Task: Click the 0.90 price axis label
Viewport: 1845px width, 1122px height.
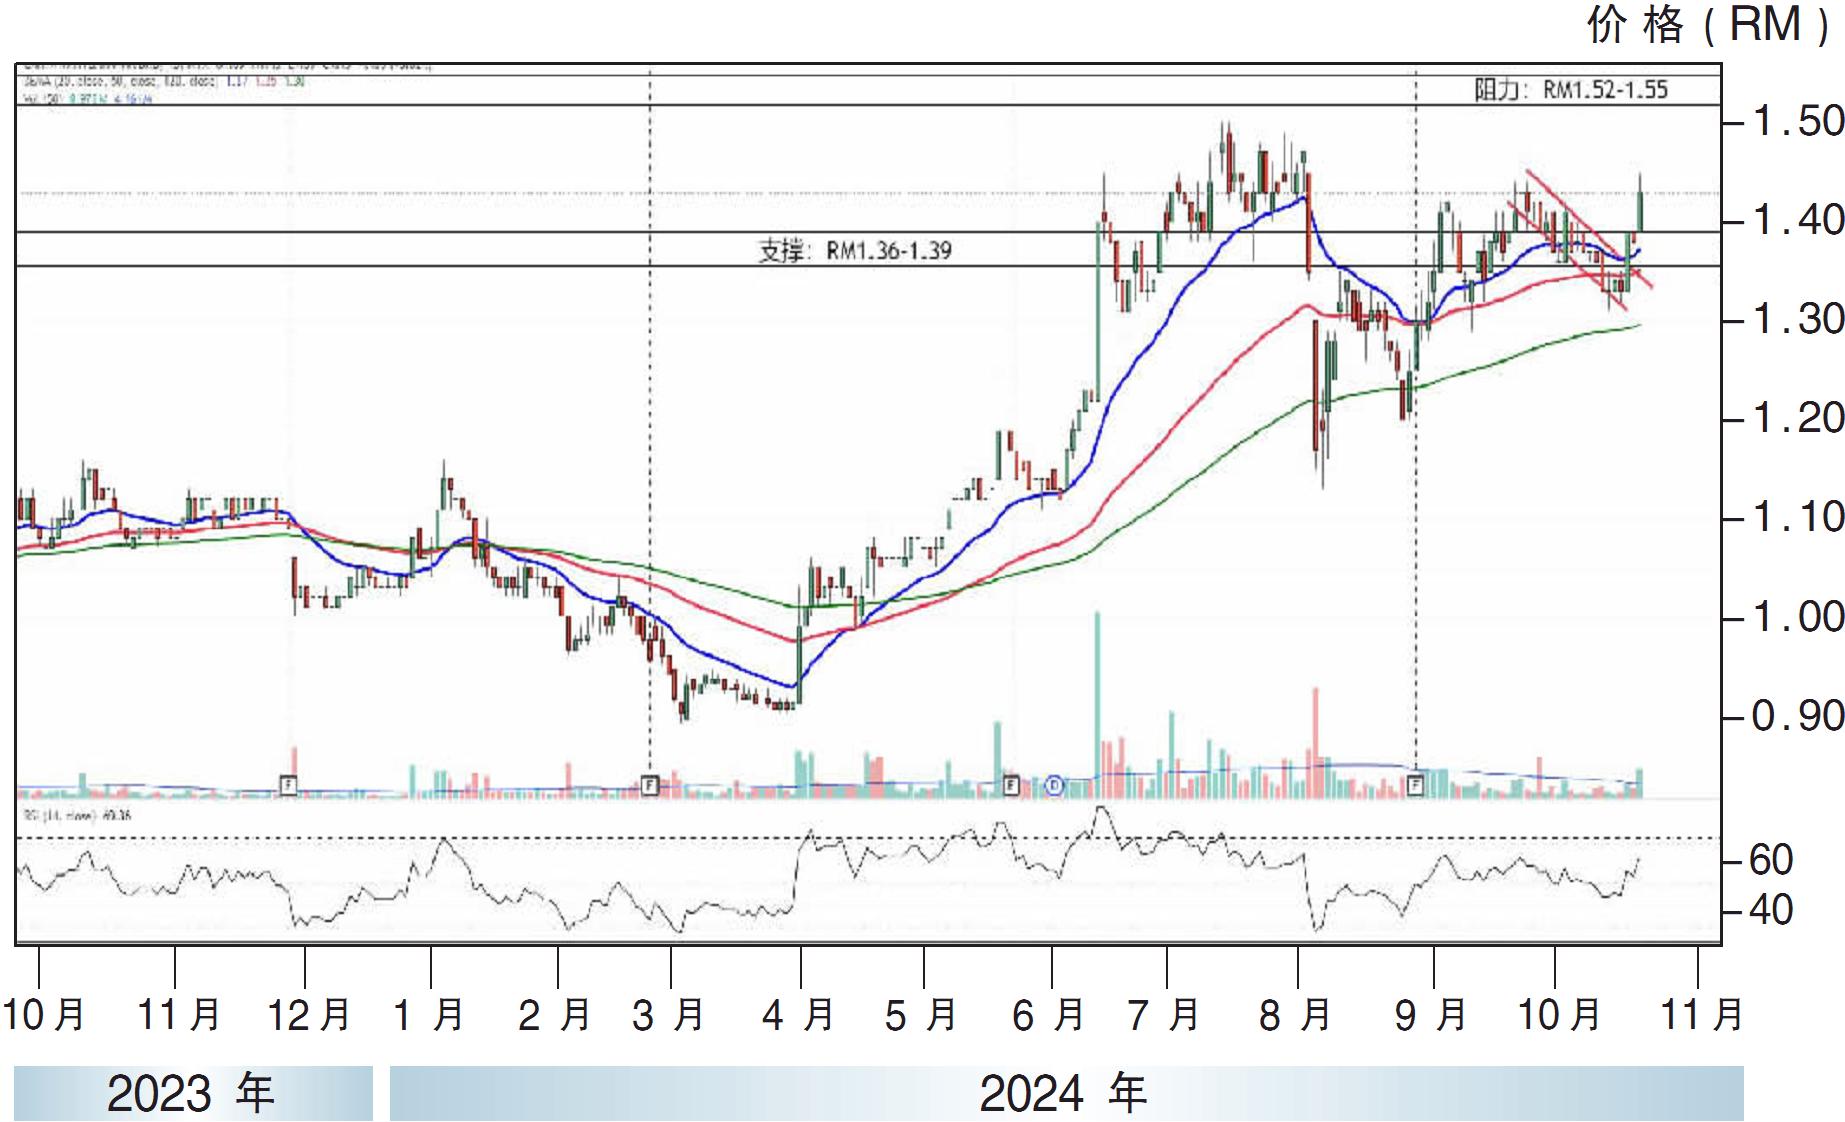Action: click(1798, 715)
